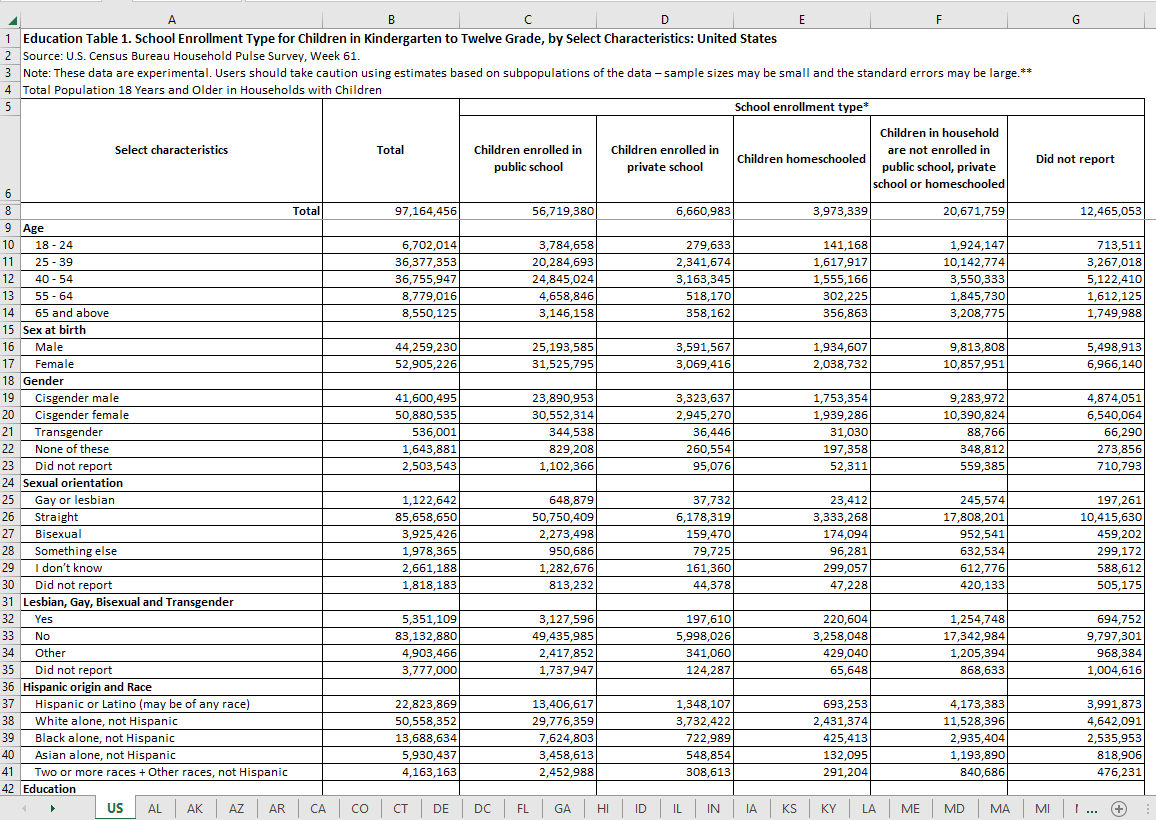
Task: Click the 'Did not report' column header cell
Action: pyautogui.click(x=1075, y=159)
